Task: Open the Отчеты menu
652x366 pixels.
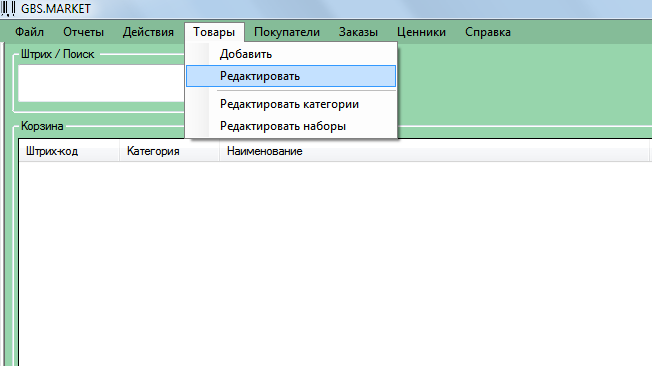Action: coord(83,32)
